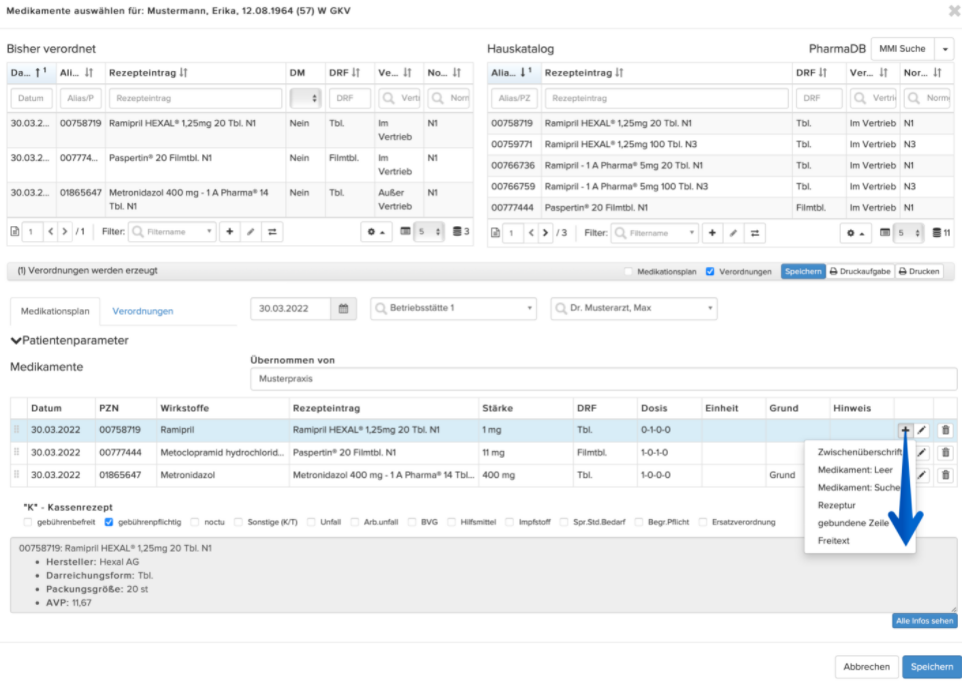Screen dimensions: 962x682
Task: Edit the Metronidazol row with pencil icon
Action: pos(922,475)
